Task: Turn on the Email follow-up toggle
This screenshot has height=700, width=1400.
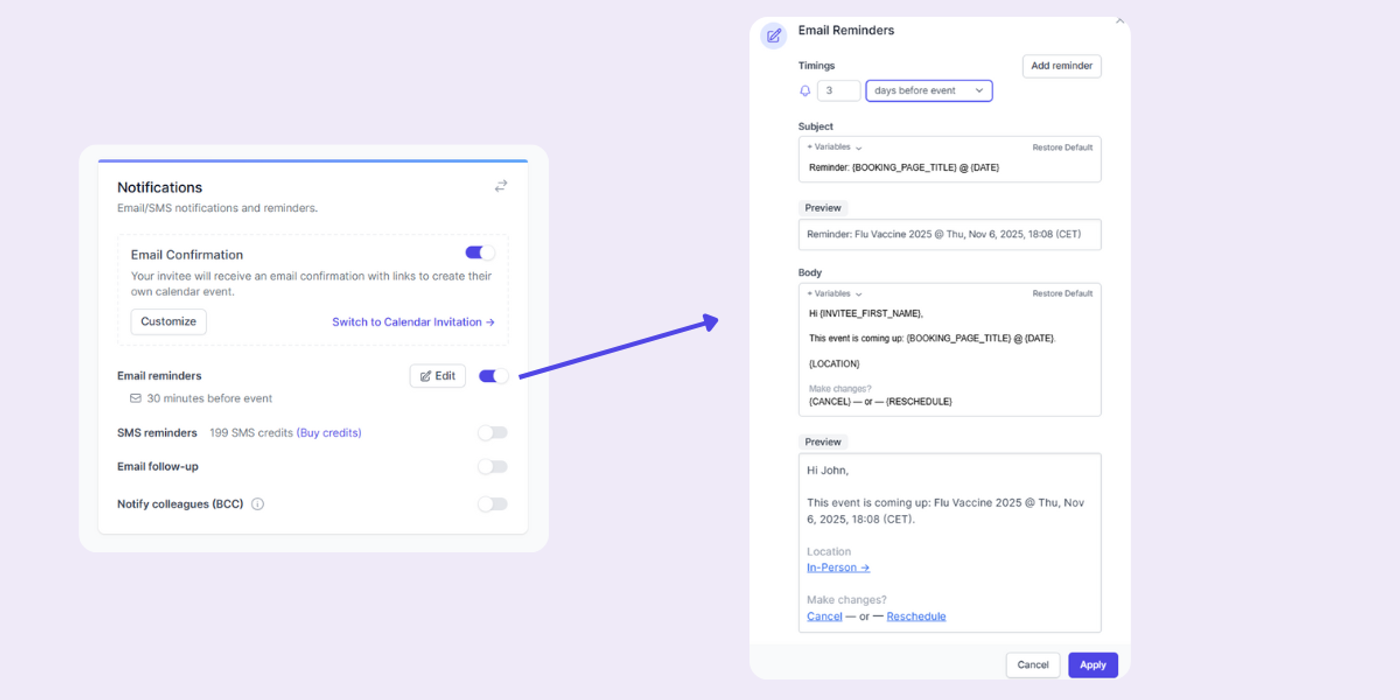Action: [492, 466]
